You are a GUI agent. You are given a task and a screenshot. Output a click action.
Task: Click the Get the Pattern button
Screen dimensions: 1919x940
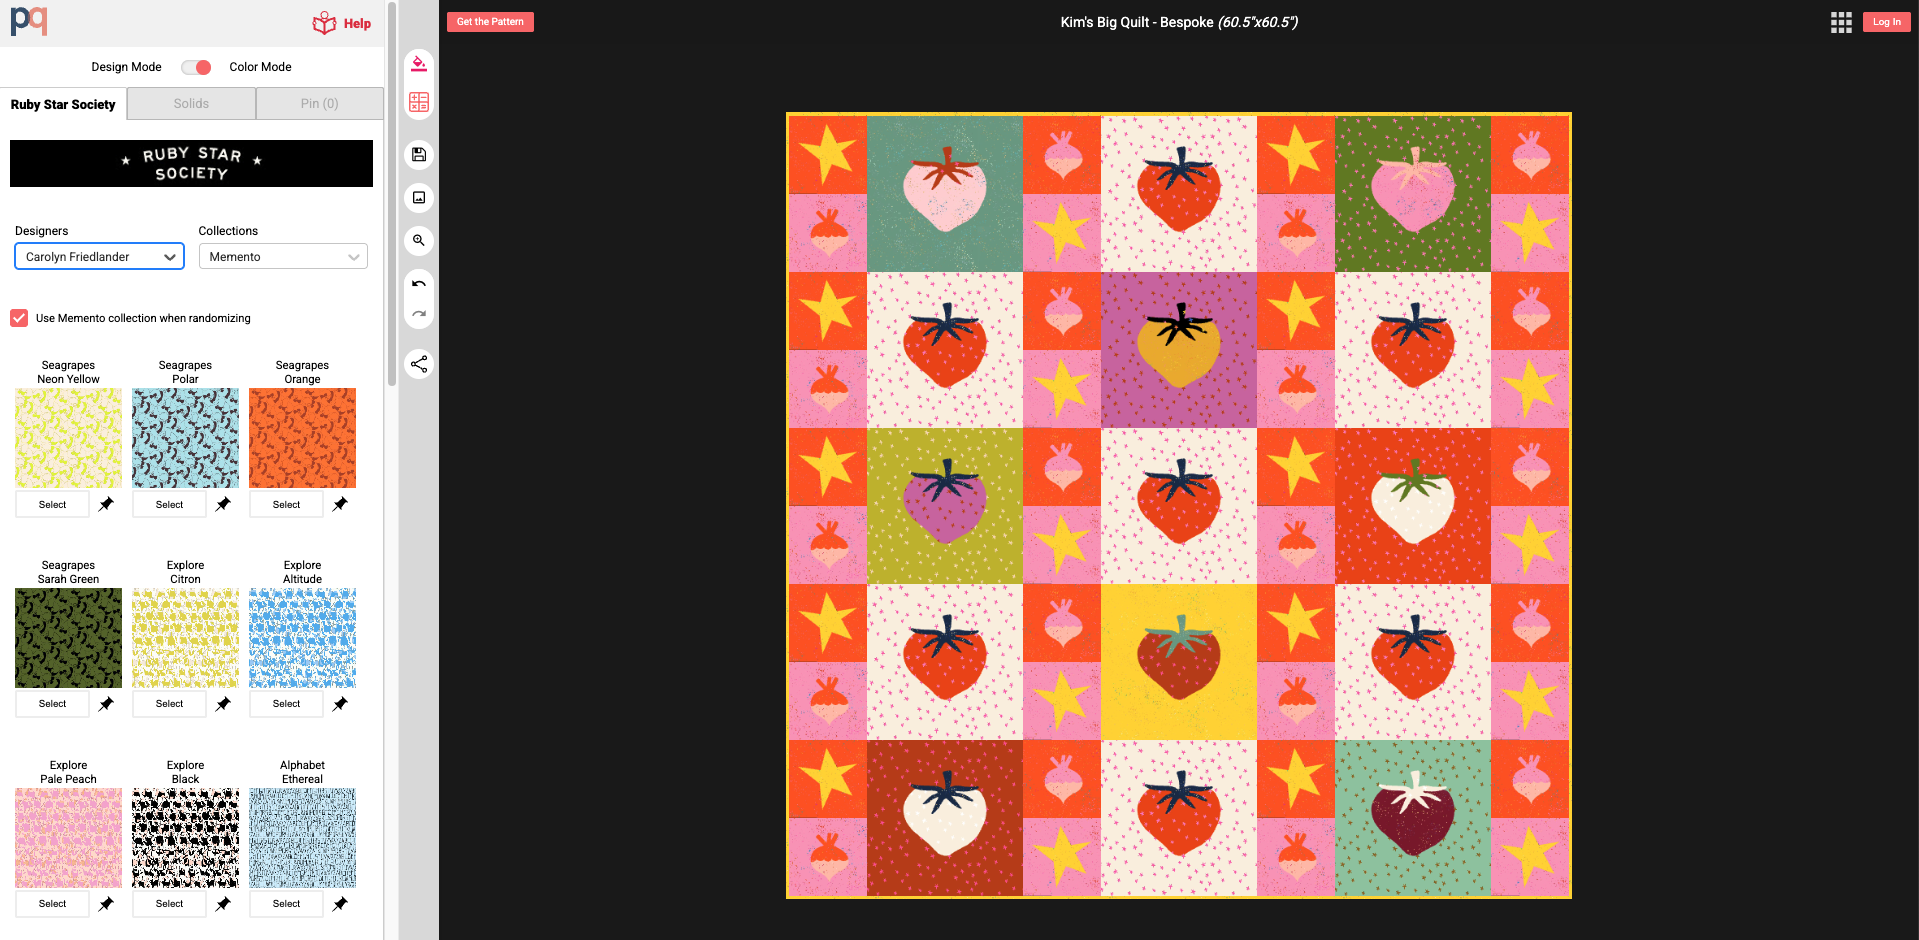point(490,22)
